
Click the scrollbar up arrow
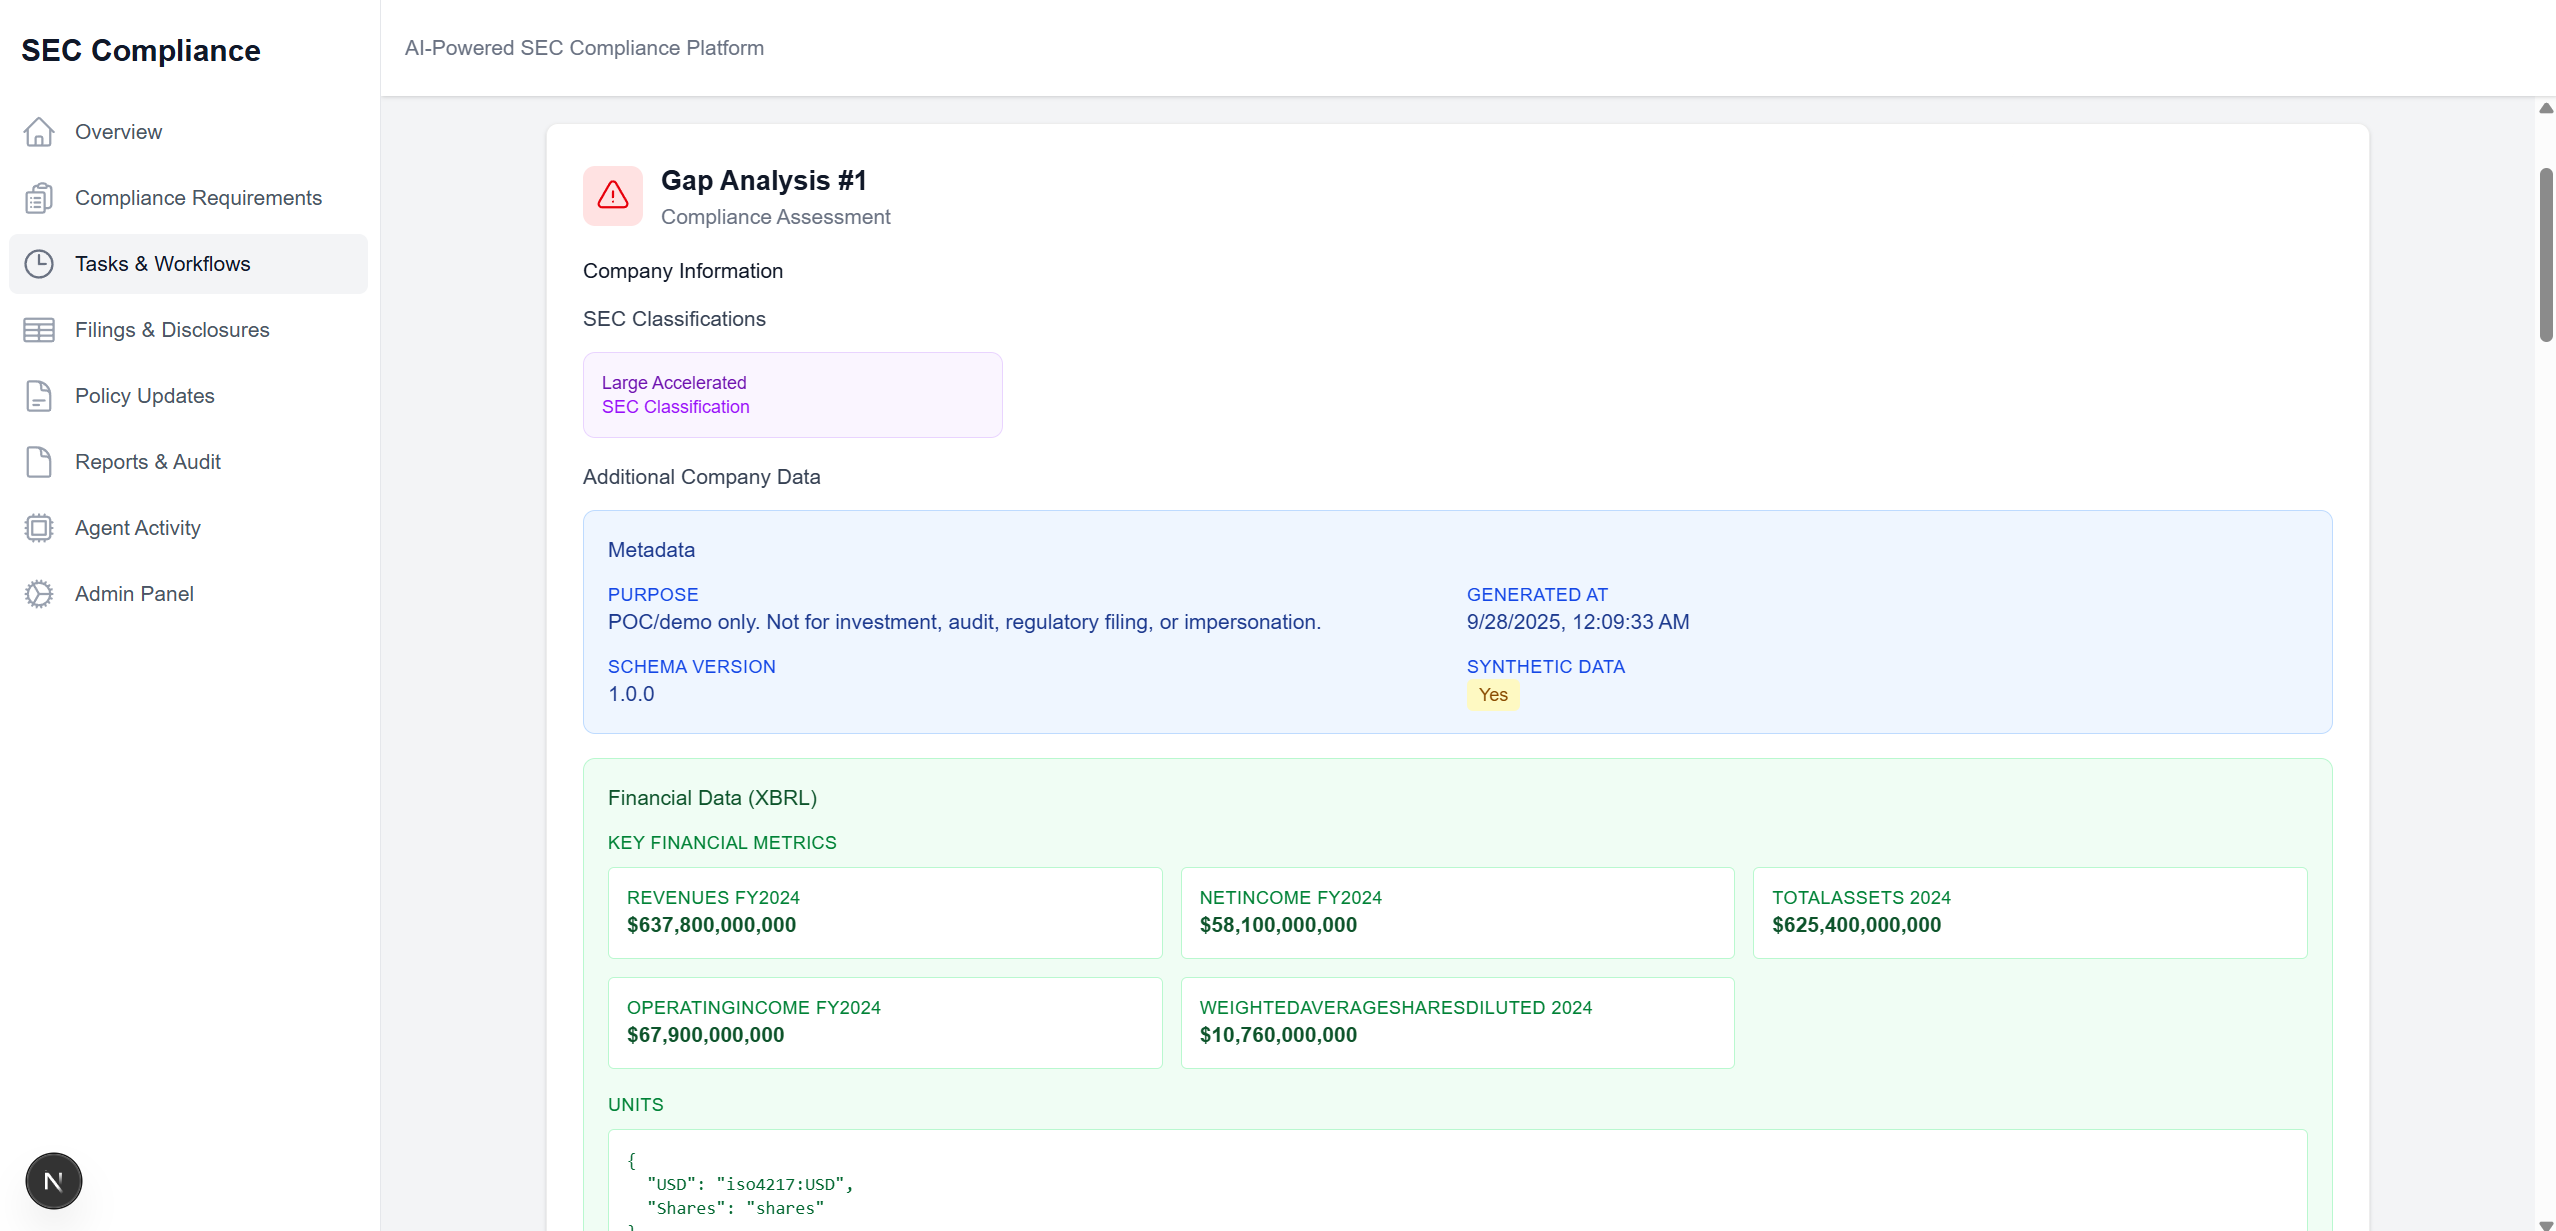click(x=2546, y=108)
